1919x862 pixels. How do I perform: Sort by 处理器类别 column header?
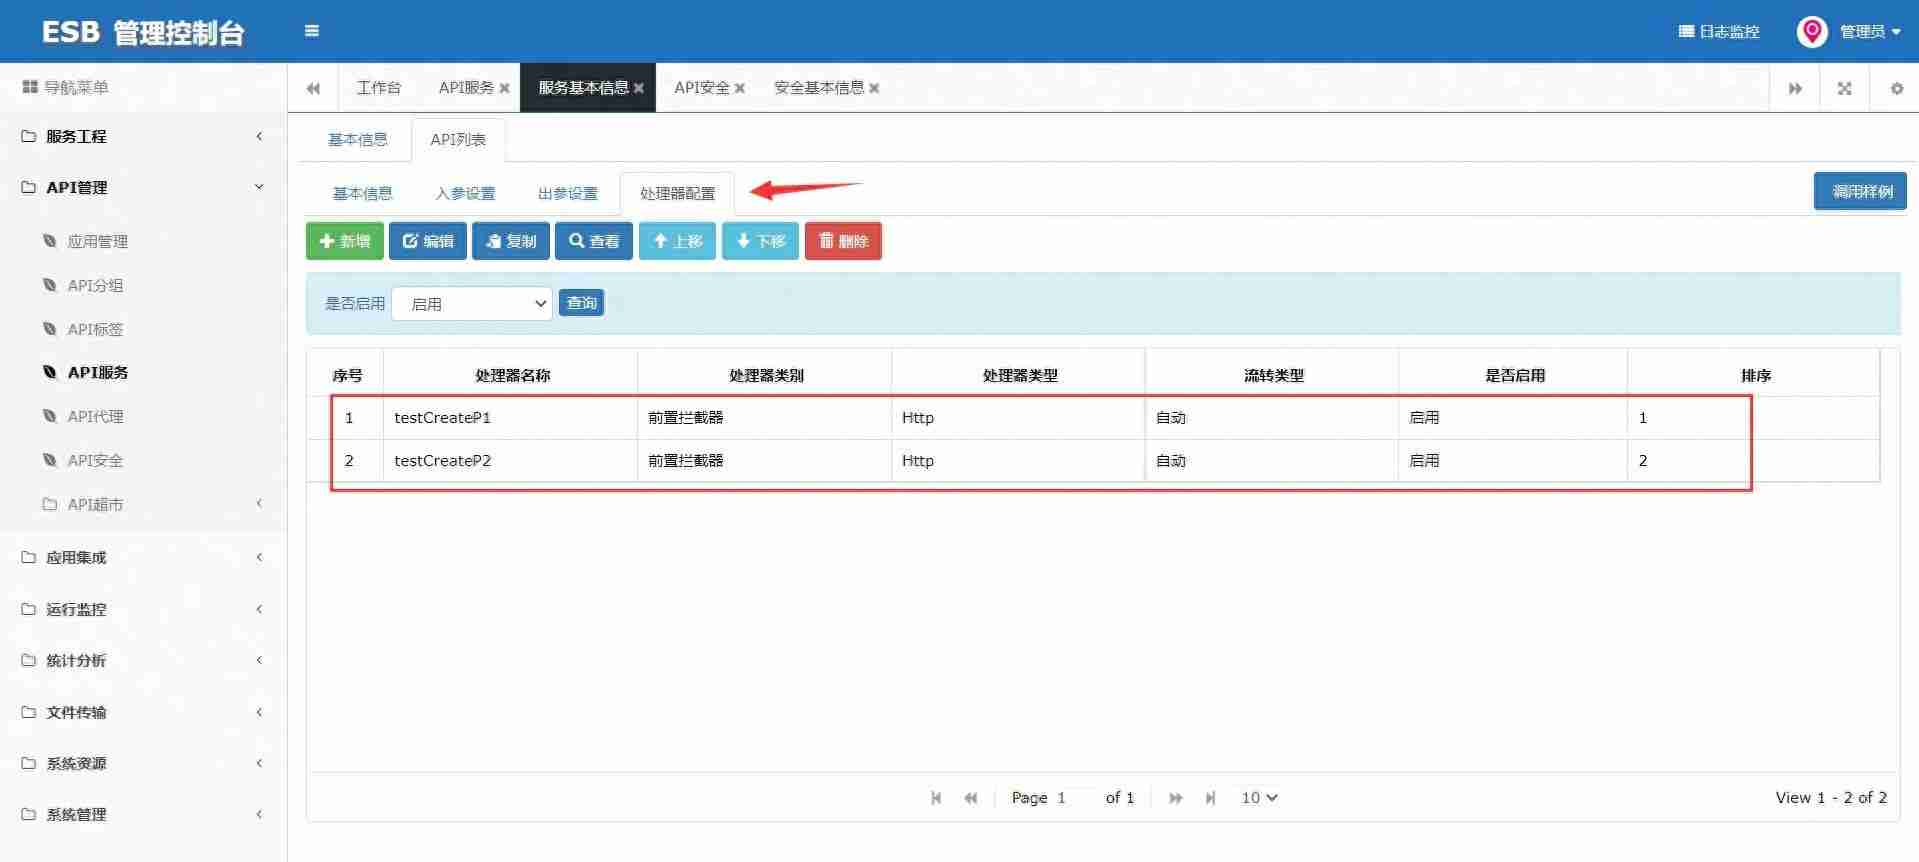(766, 375)
